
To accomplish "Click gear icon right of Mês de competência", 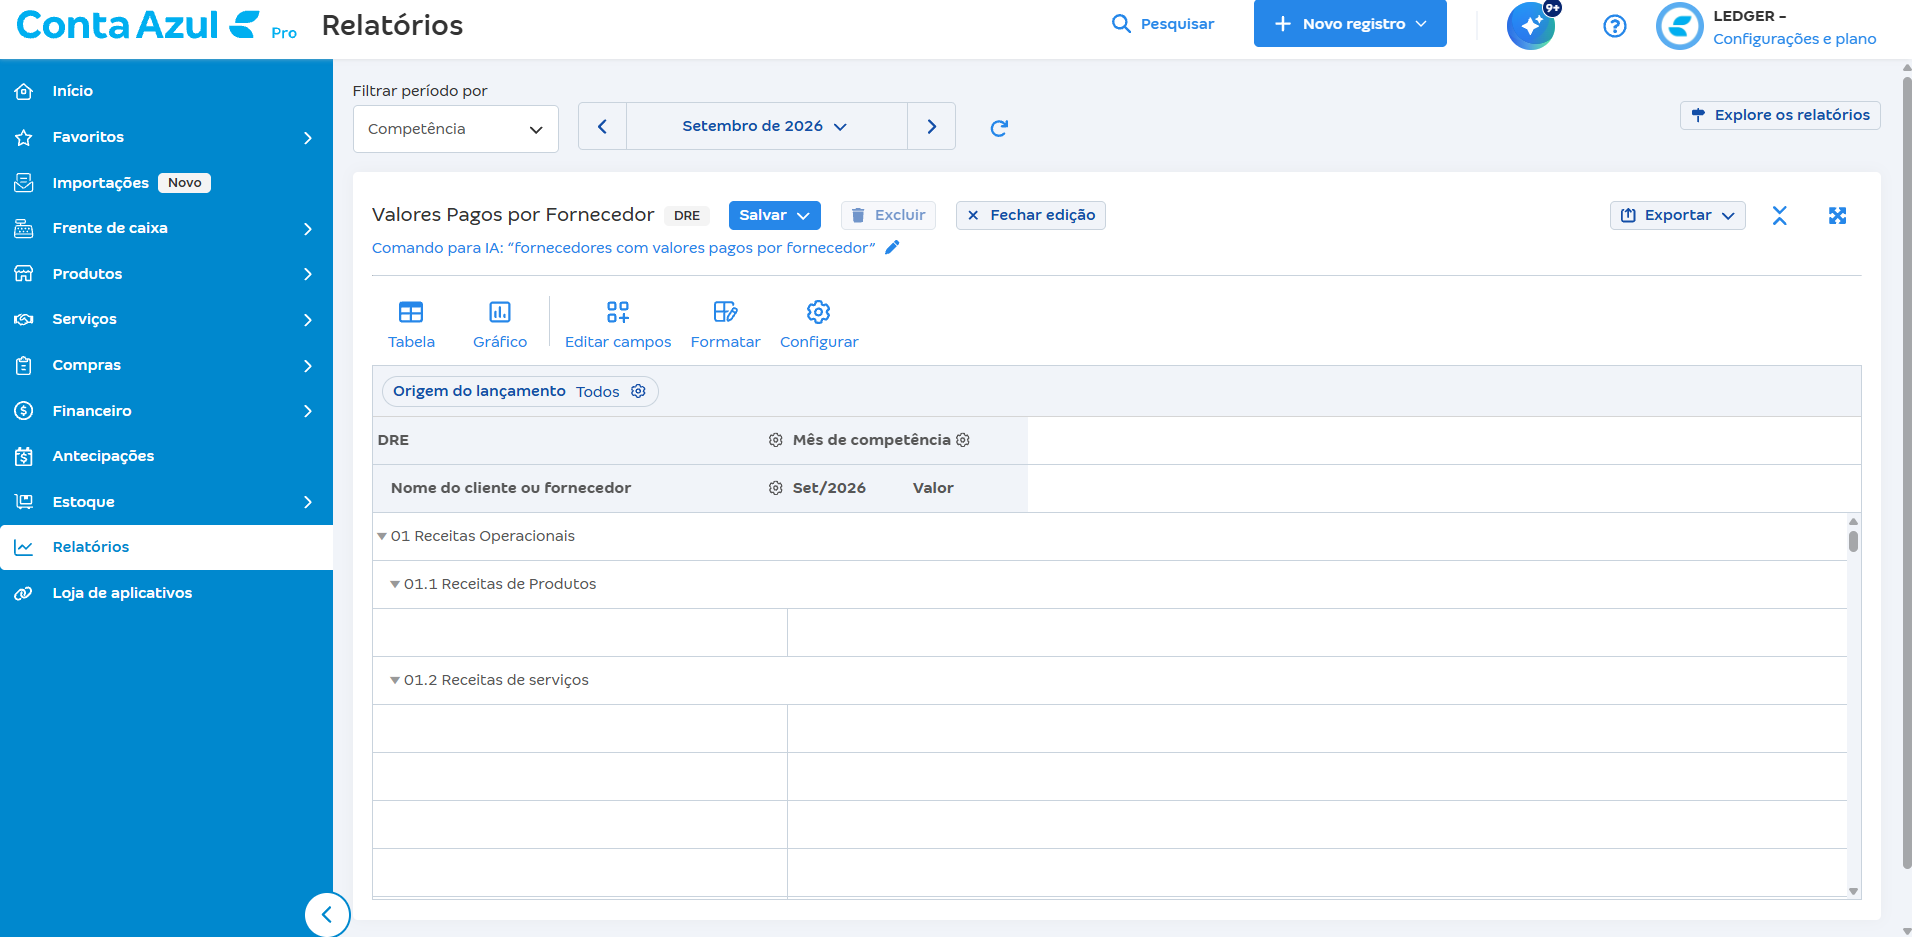I will coord(963,440).
